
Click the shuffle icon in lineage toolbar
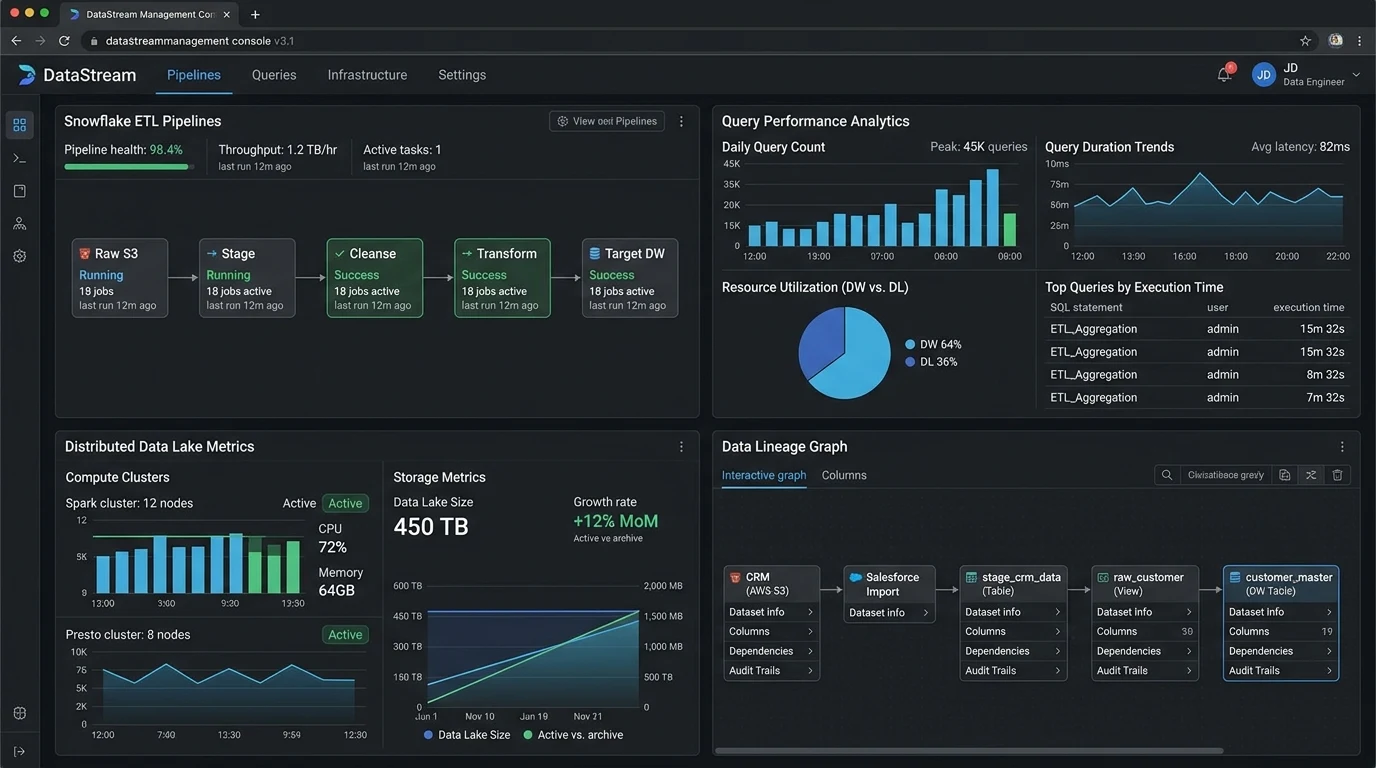pos(1311,475)
